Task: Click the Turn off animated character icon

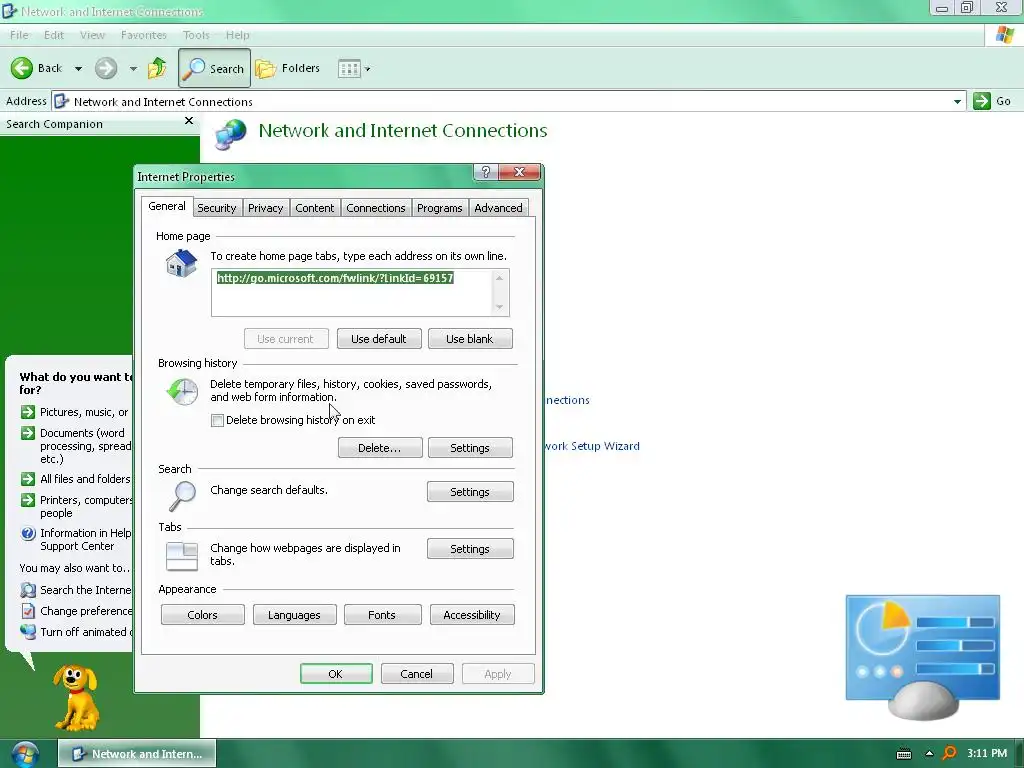Action: tap(27, 632)
